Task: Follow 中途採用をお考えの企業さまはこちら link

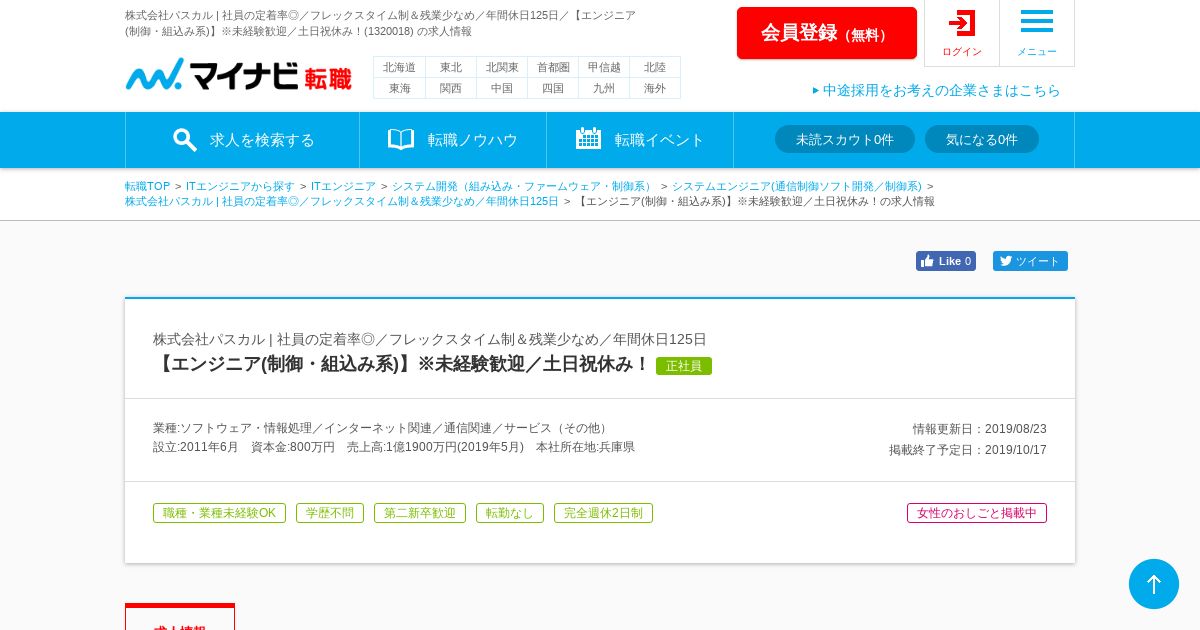Action: 936,90
